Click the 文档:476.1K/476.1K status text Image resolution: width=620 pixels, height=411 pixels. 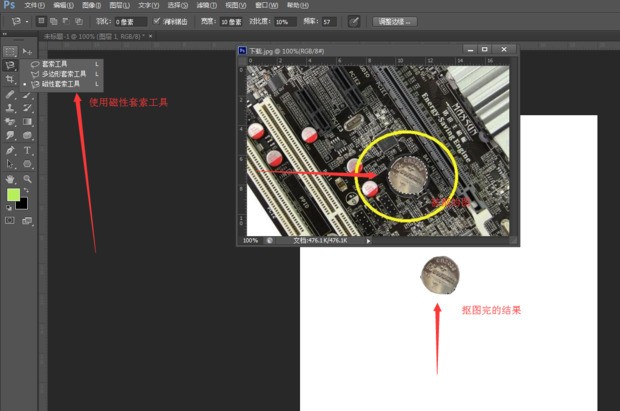[x=320, y=241]
